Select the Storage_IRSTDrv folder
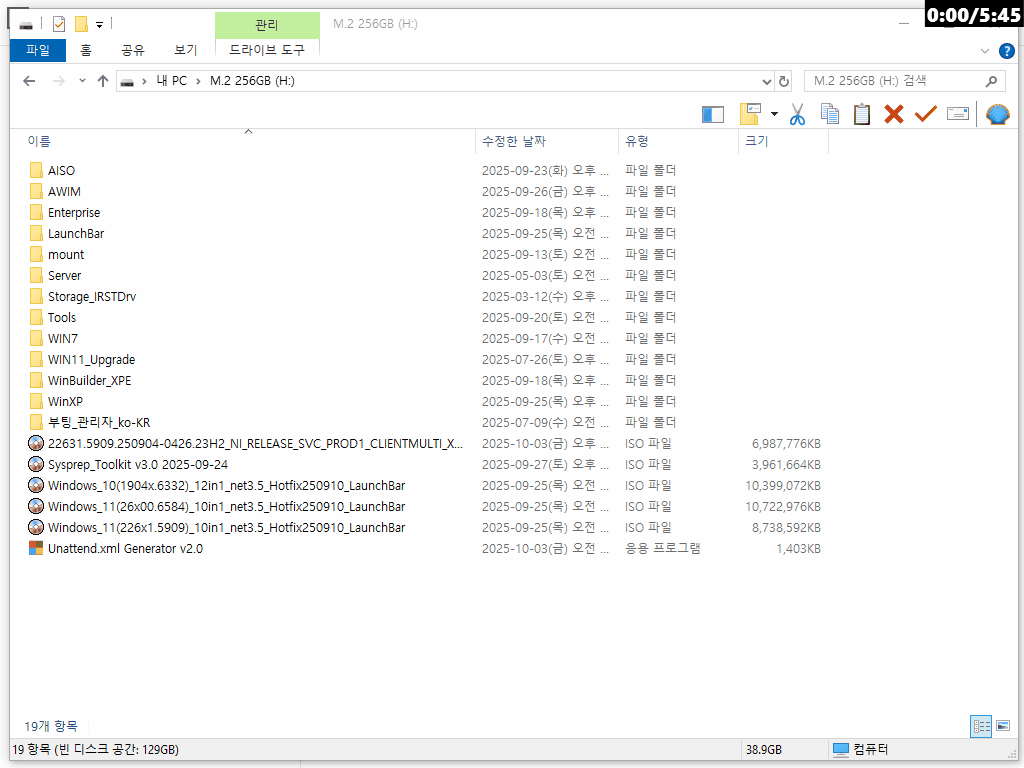This screenshot has height=768, width=1024. click(92, 296)
